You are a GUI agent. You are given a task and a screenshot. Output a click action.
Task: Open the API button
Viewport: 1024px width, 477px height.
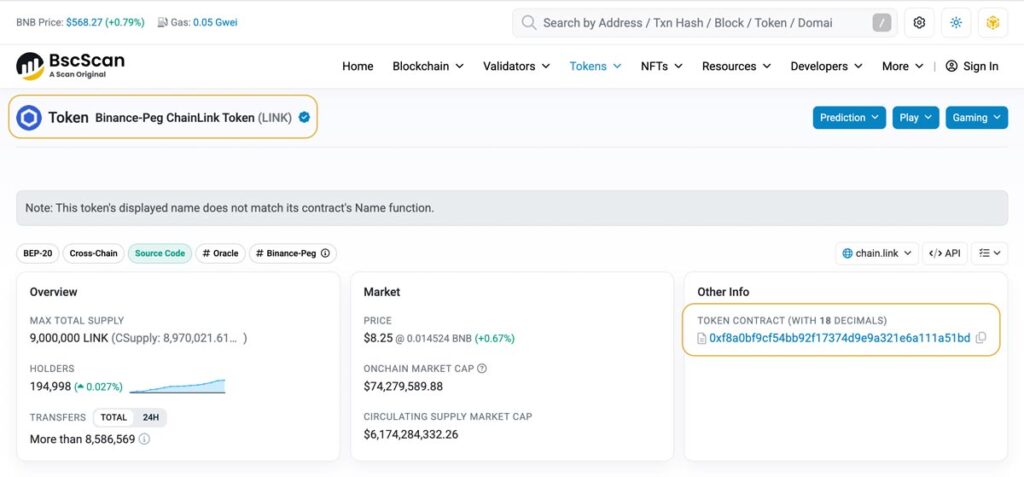[x=944, y=254]
